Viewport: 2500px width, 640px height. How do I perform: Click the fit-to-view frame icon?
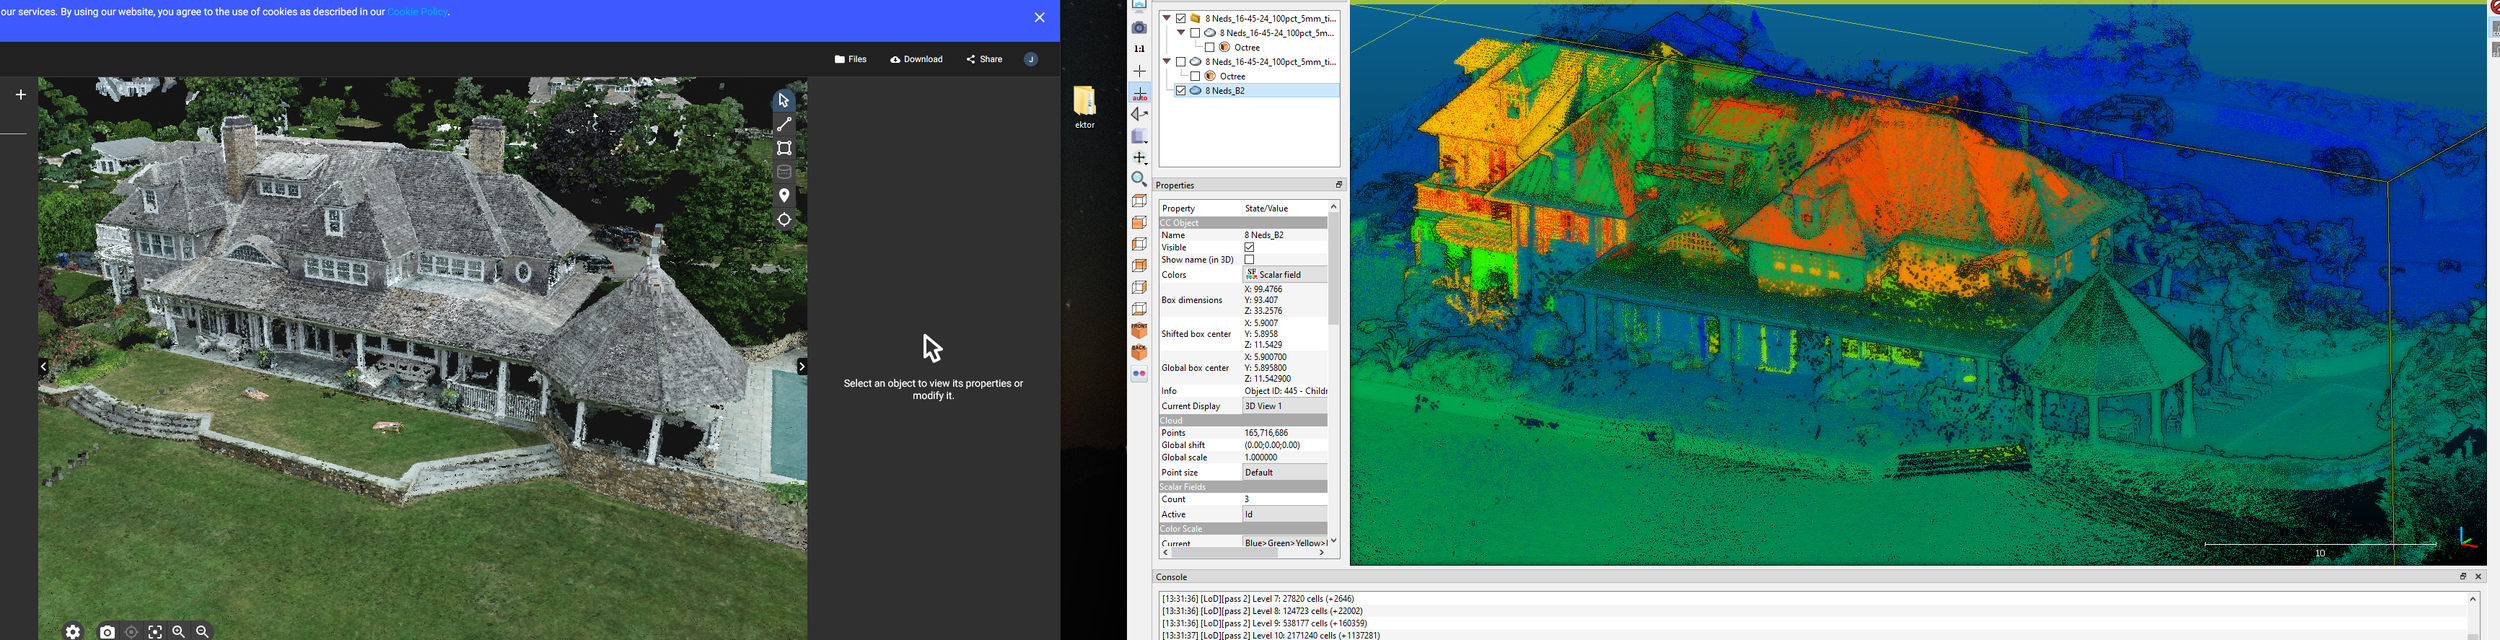(x=155, y=632)
